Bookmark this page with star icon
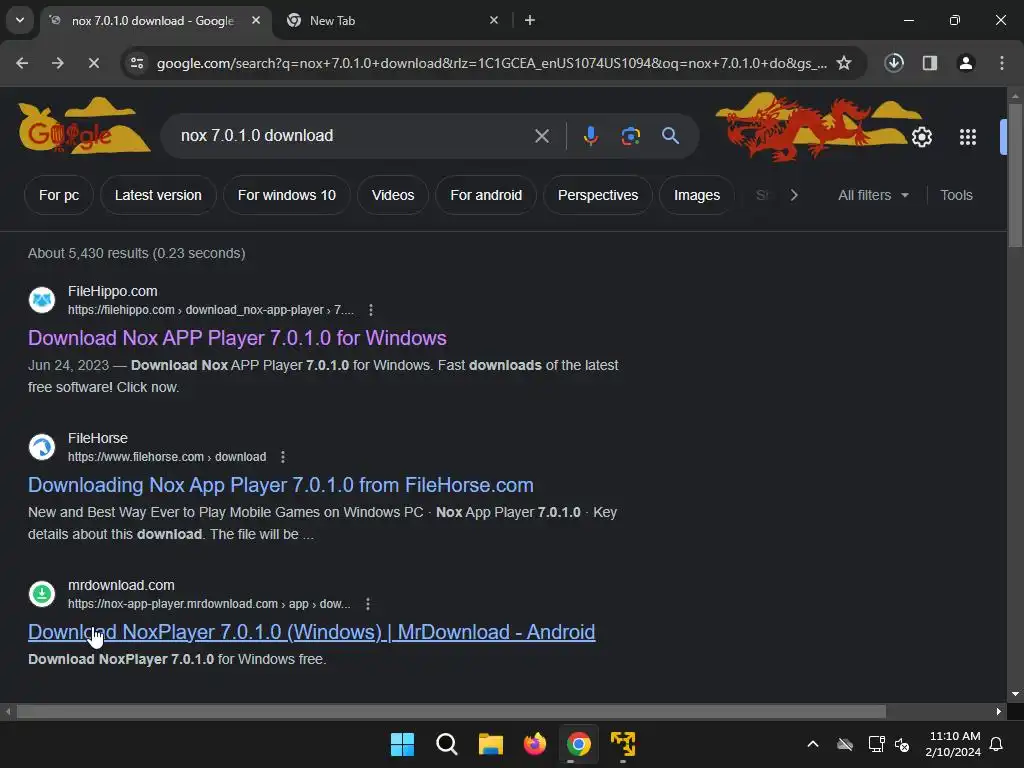Viewport: 1024px width, 768px height. [x=844, y=63]
